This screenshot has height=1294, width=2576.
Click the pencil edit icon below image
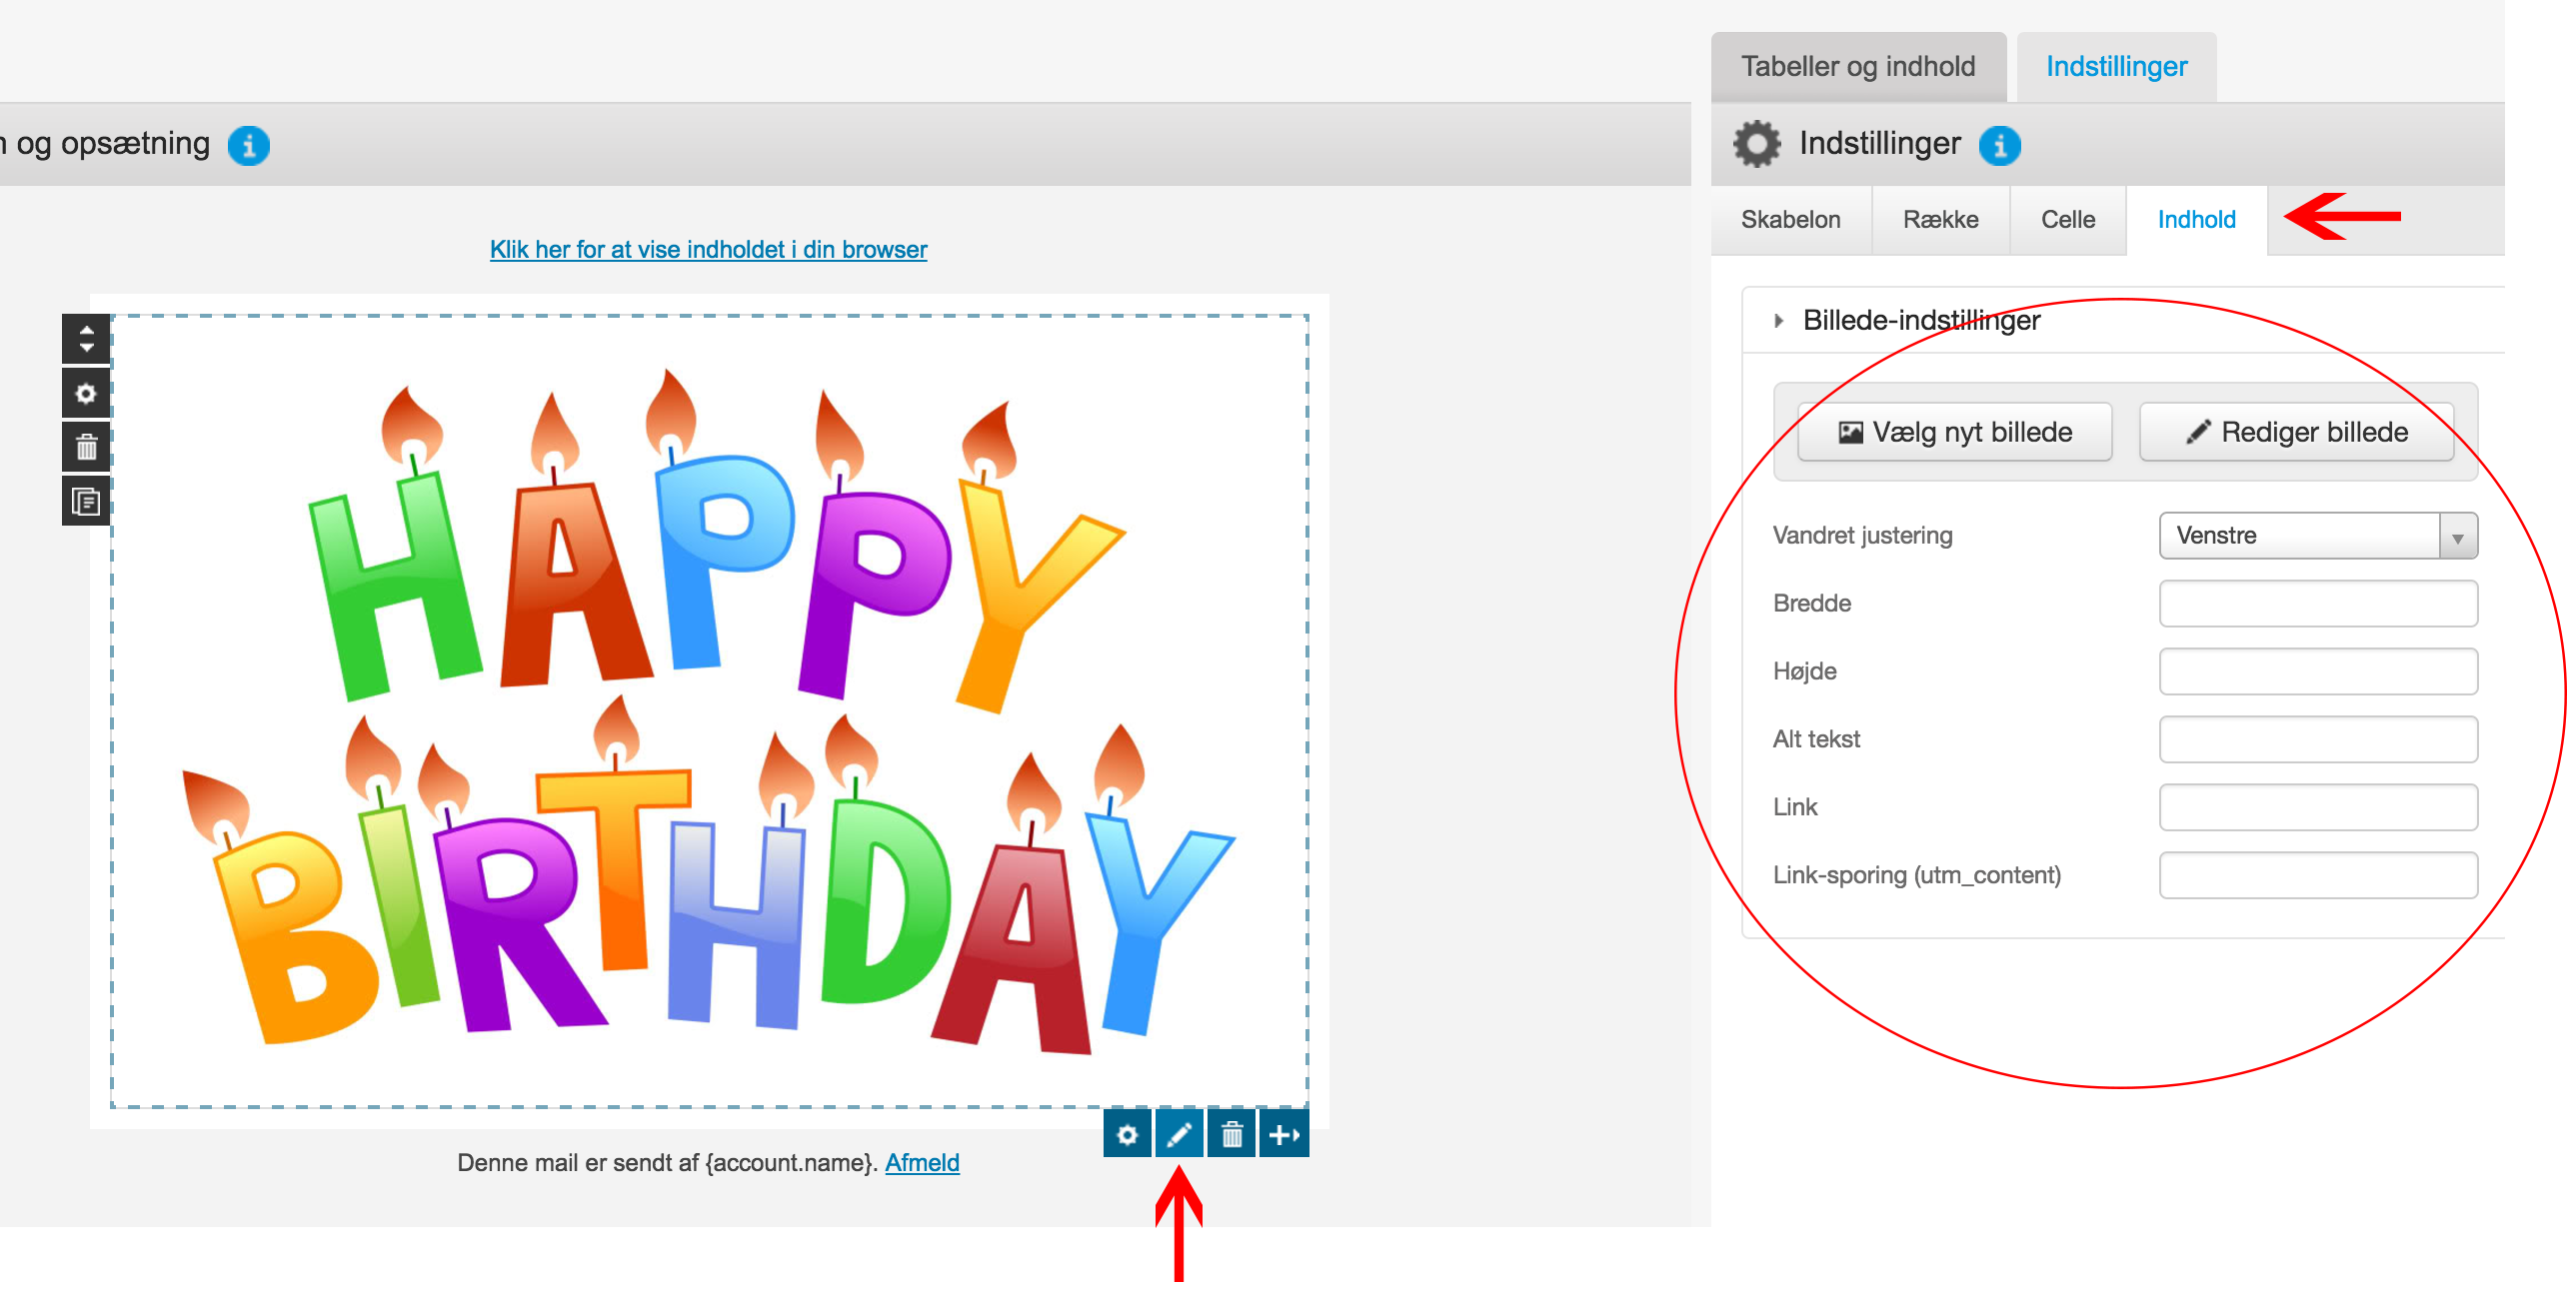click(x=1179, y=1135)
